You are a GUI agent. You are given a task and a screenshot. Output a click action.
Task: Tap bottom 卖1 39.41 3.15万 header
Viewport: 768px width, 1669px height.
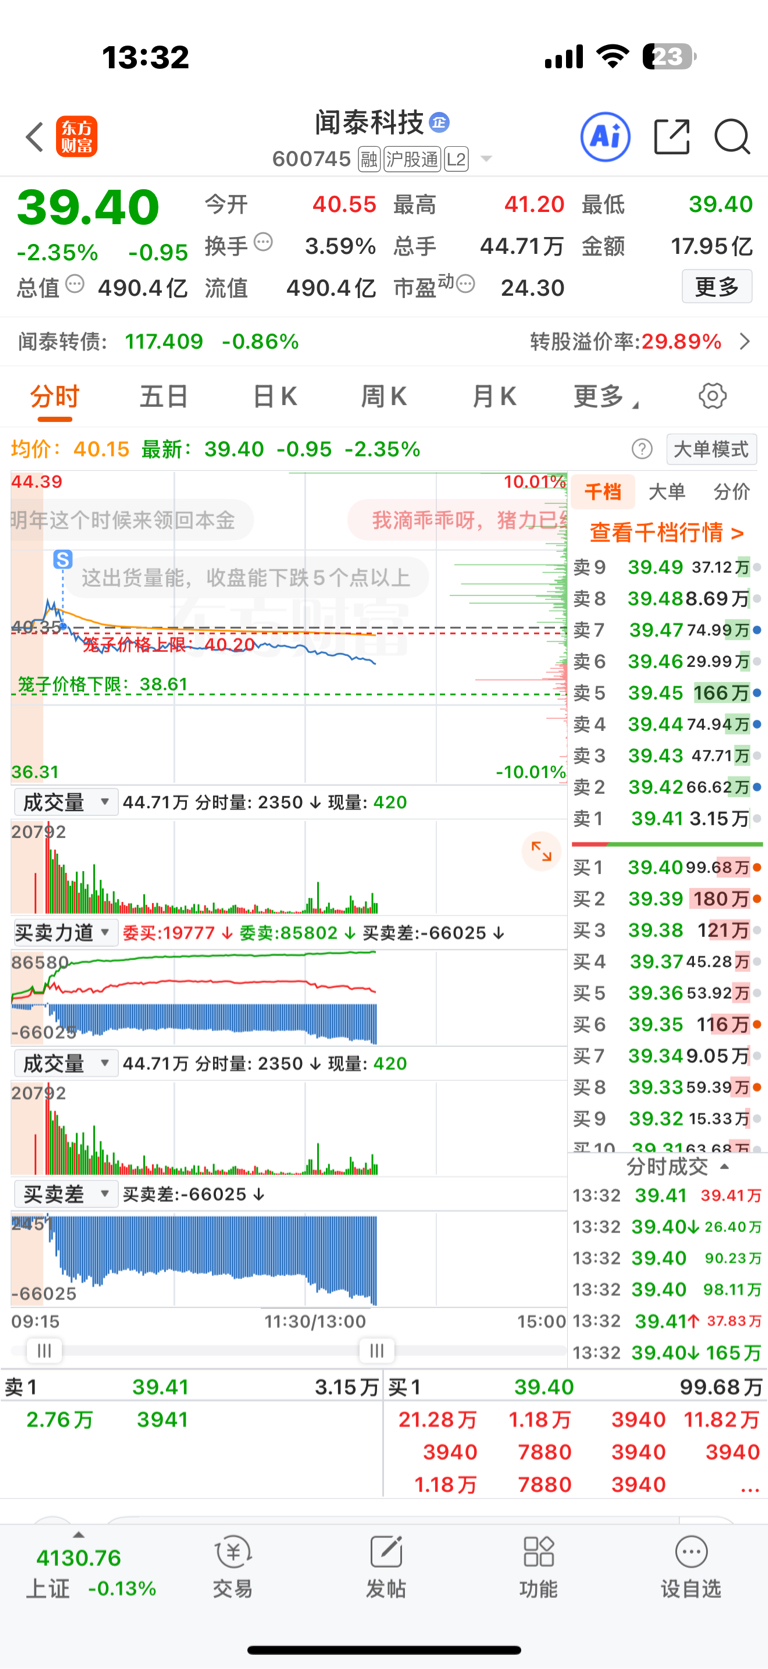pyautogui.click(x=191, y=1387)
